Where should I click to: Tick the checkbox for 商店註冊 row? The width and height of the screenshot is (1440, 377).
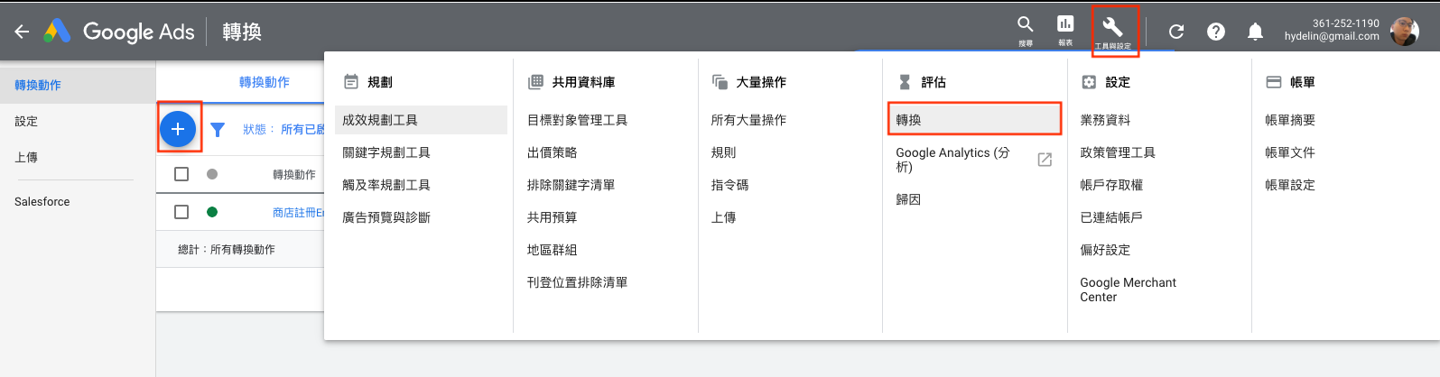(x=181, y=212)
